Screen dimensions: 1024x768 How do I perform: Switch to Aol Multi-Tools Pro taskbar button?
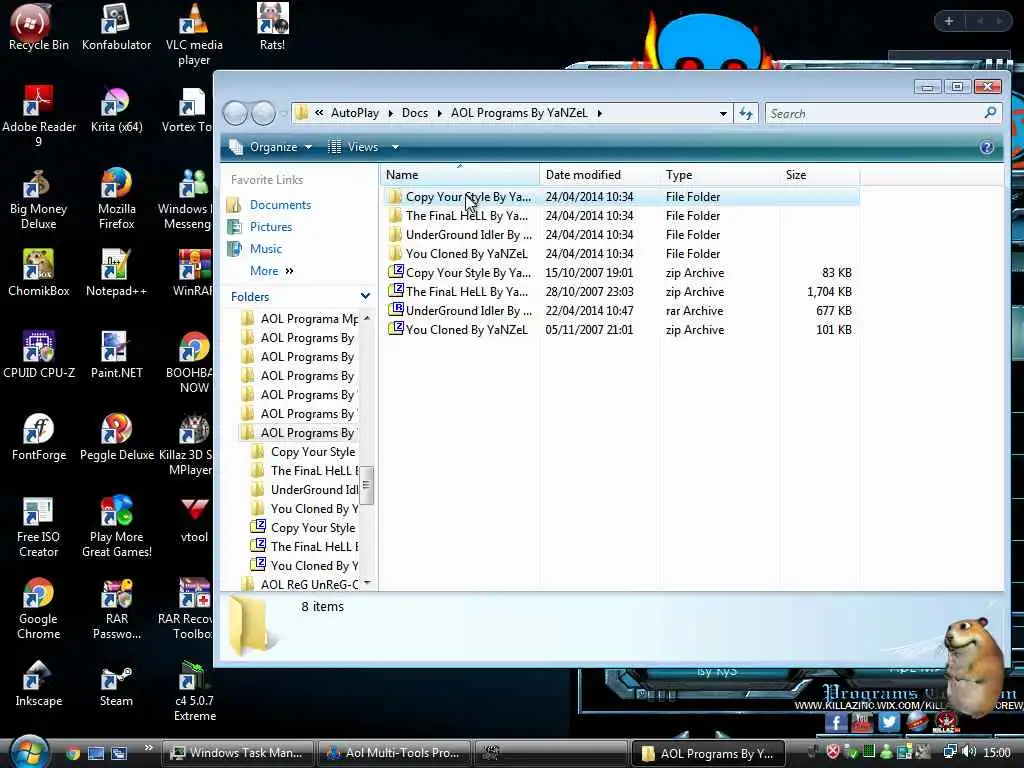[x=394, y=753]
